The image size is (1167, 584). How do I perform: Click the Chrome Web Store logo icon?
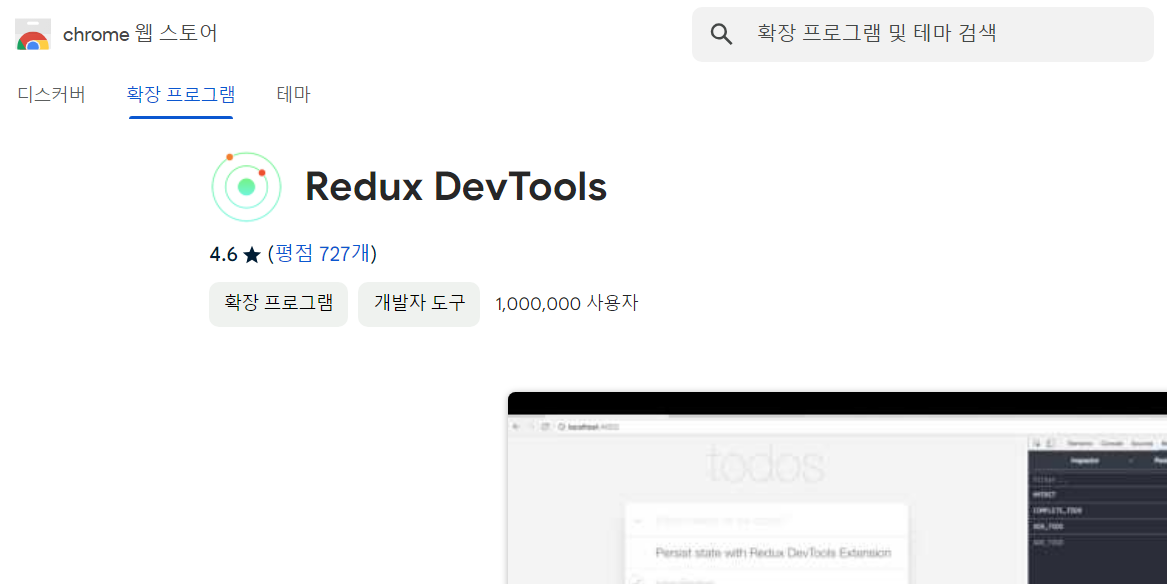(33, 34)
